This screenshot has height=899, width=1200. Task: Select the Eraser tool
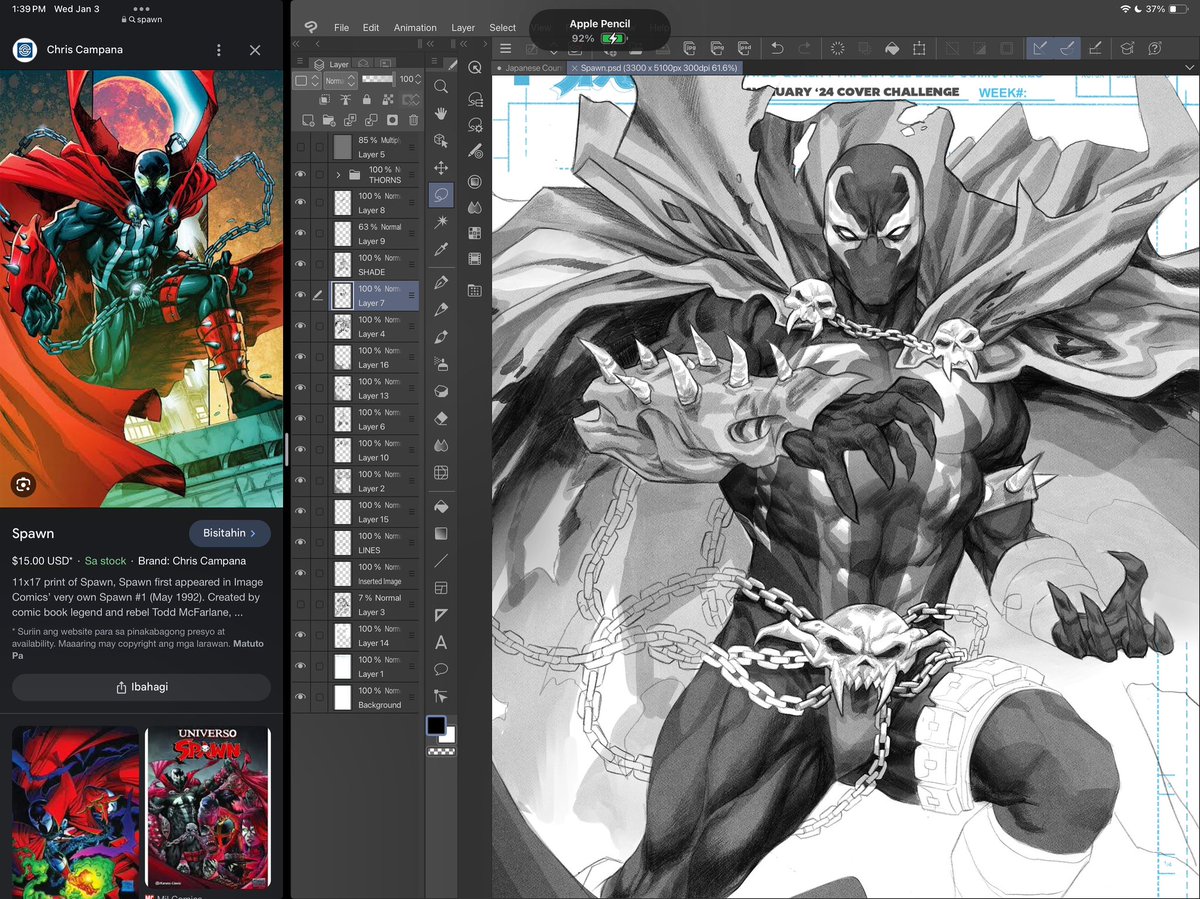click(x=440, y=418)
